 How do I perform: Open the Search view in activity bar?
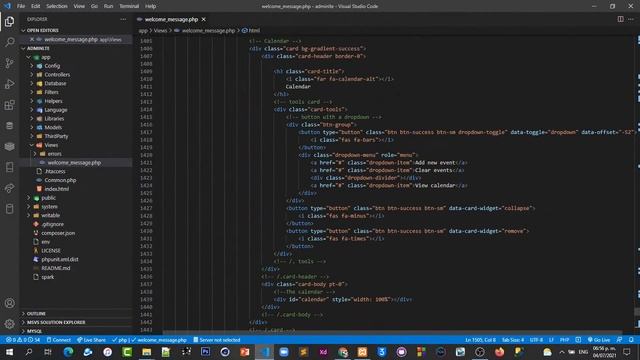click(x=9, y=42)
